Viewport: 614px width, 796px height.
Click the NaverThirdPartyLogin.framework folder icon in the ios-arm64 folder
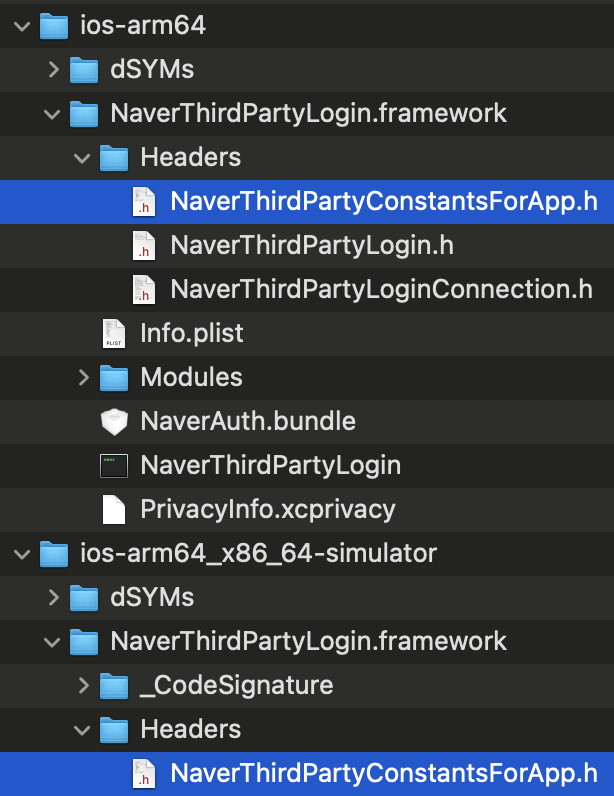[84, 114]
